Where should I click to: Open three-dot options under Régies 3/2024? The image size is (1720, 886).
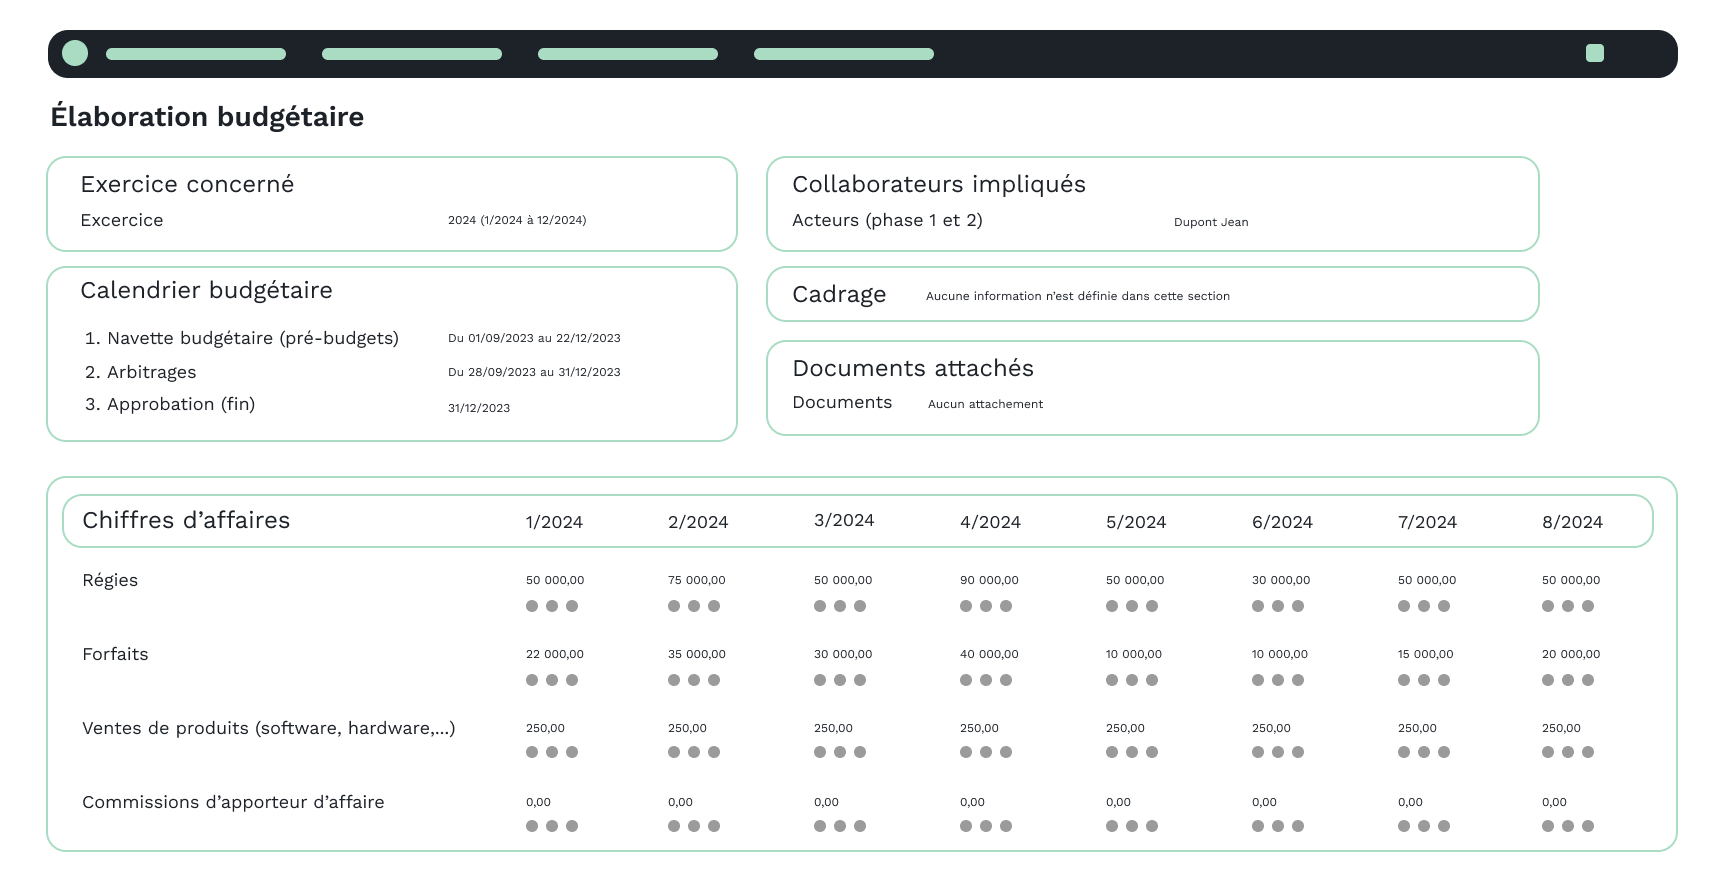tap(840, 606)
